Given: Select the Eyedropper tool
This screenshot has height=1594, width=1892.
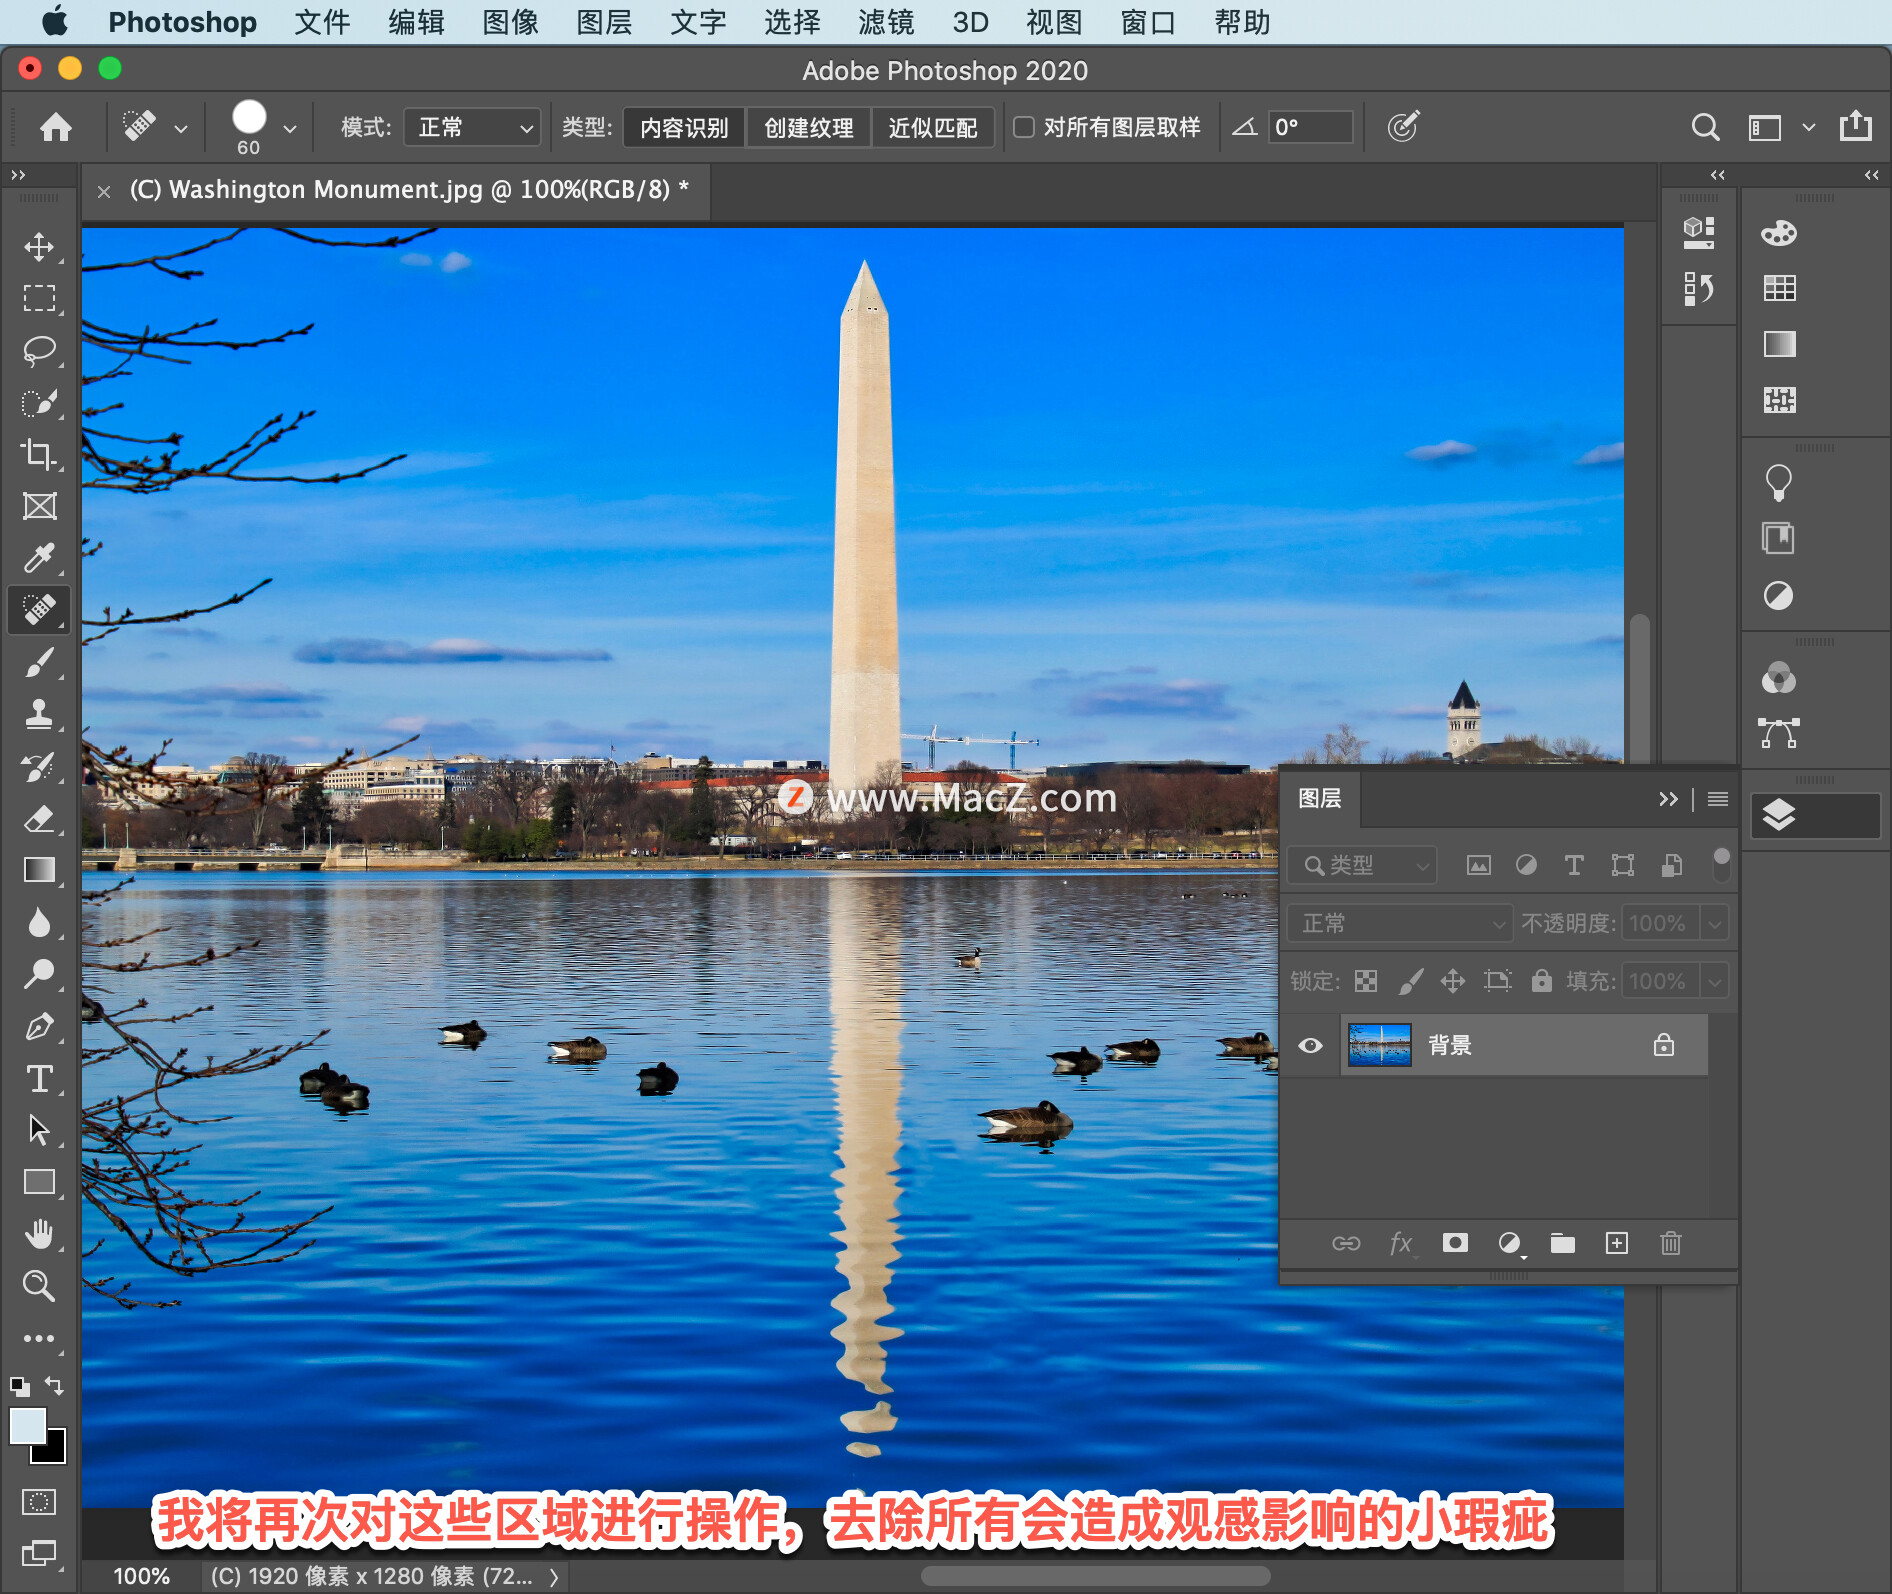Looking at the screenshot, I should pyautogui.click(x=39, y=558).
